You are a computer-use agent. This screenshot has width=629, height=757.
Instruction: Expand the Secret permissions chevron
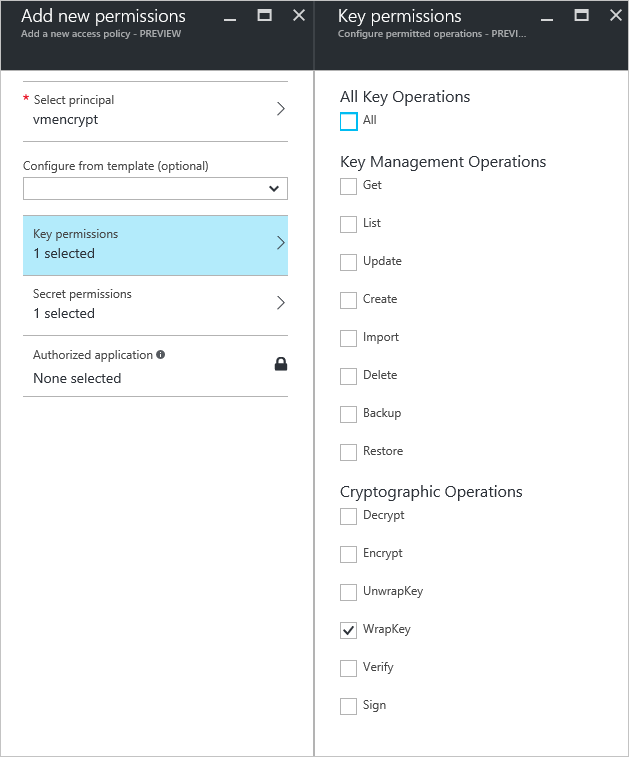click(281, 303)
